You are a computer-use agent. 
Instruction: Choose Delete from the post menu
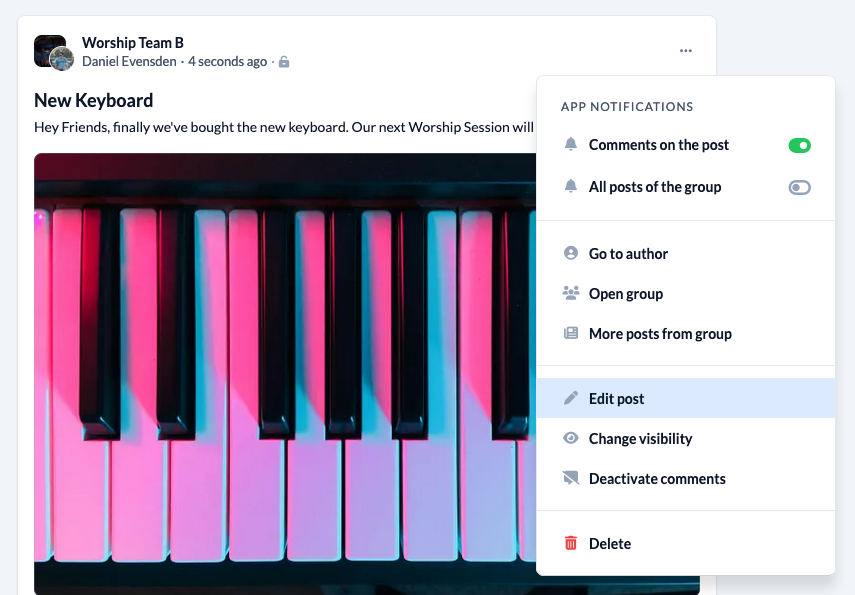[x=685, y=543]
